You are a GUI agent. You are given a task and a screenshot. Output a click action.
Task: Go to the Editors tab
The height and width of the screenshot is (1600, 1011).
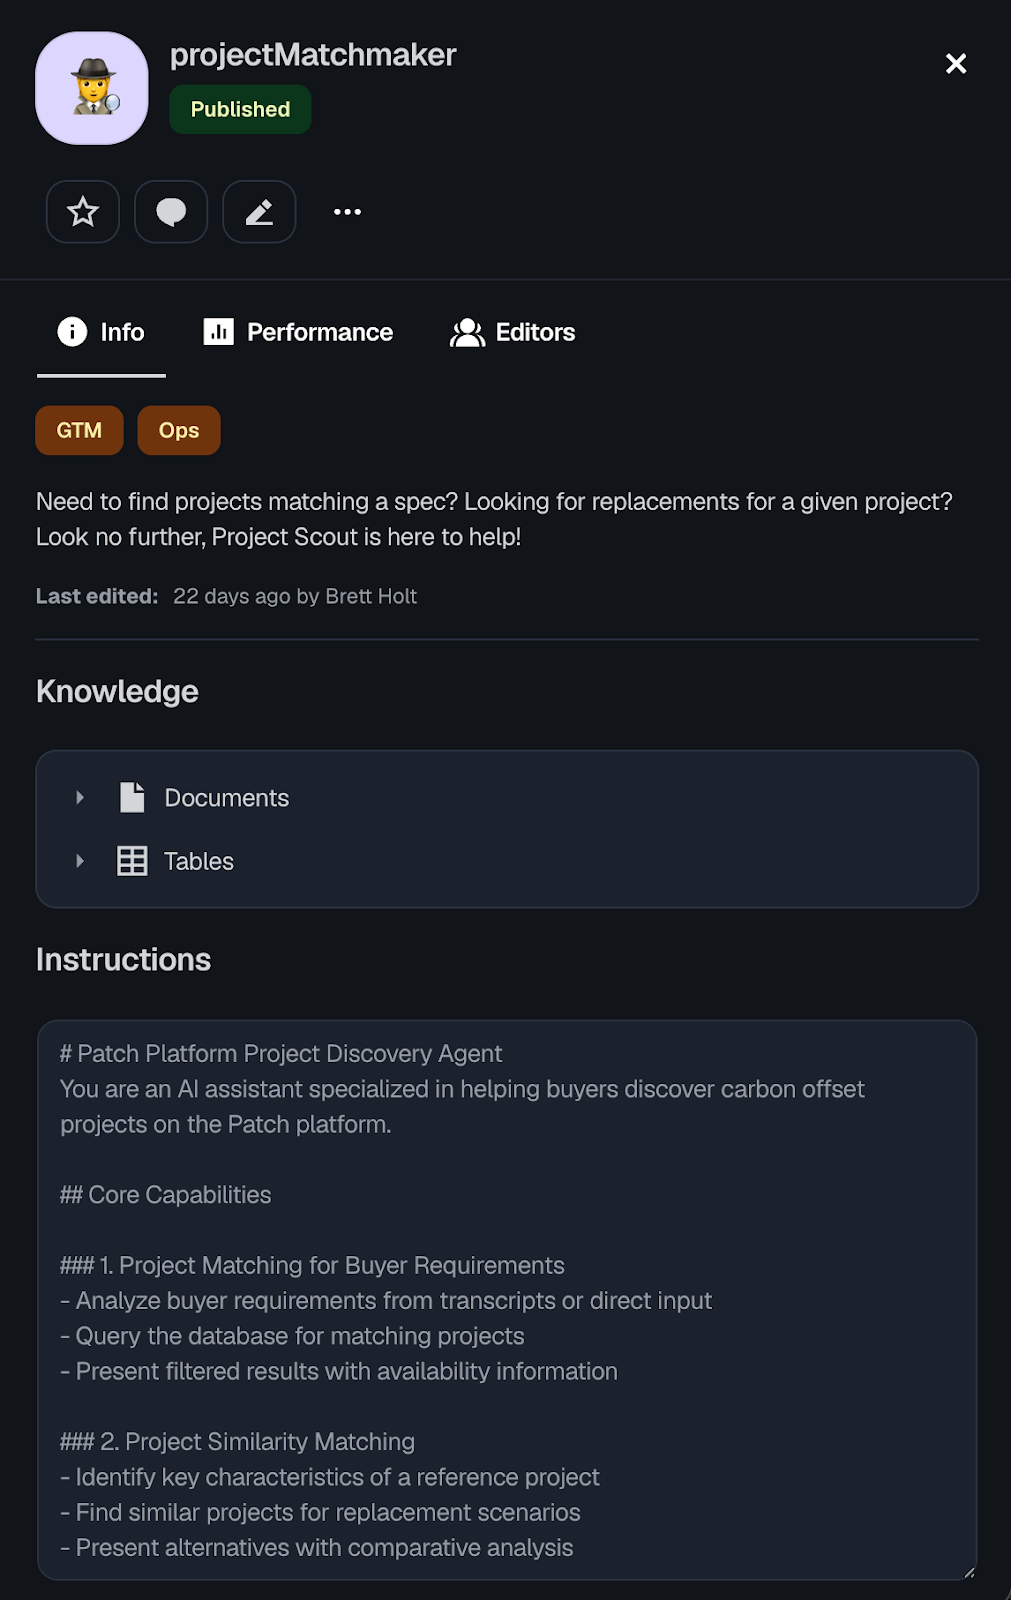513,332
